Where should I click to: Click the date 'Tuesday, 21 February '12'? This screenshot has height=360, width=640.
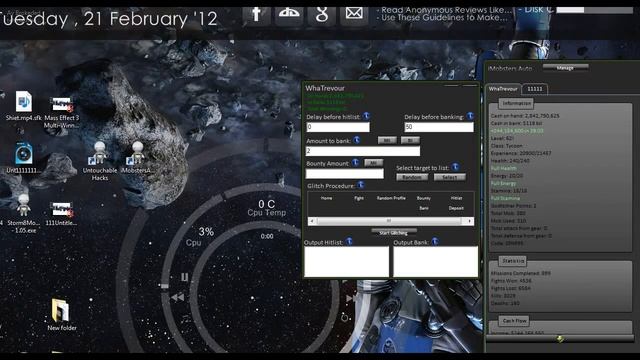109,19
